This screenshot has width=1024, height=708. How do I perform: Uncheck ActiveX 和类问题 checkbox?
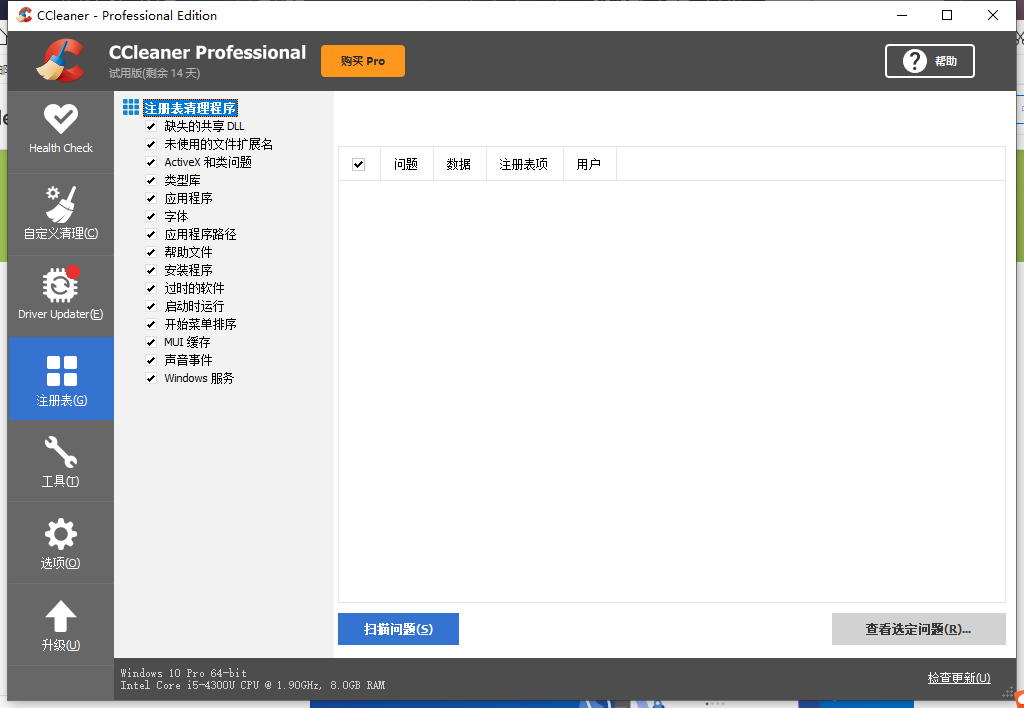click(151, 162)
